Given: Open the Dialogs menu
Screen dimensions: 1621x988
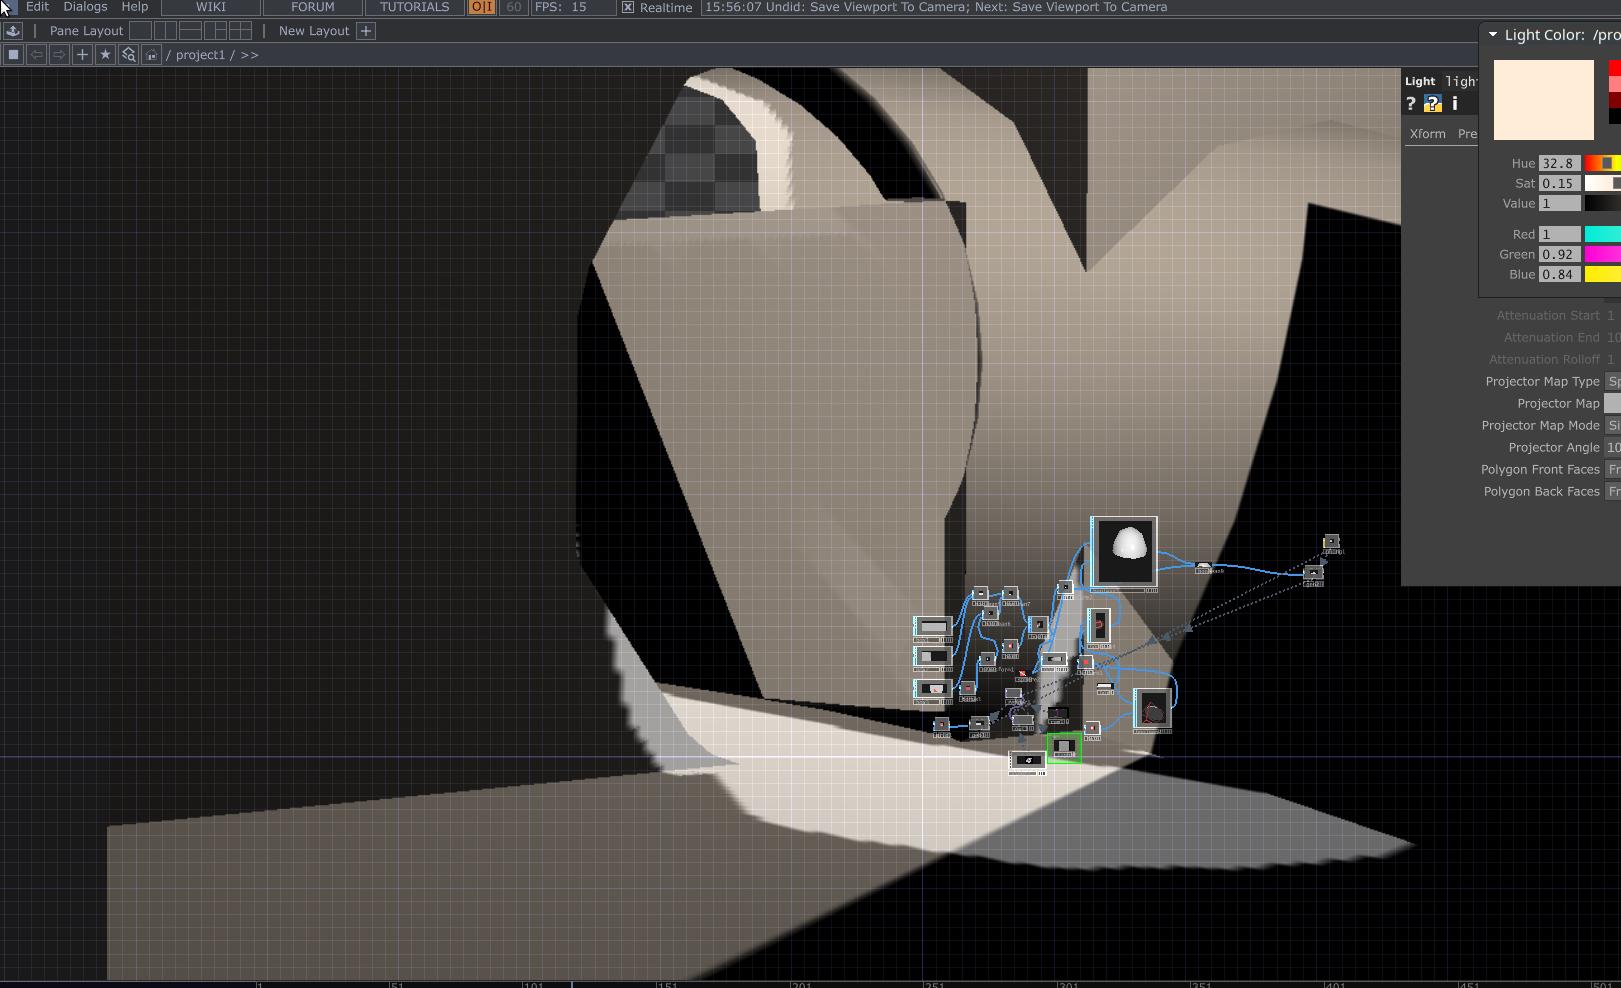Looking at the screenshot, I should [x=85, y=7].
